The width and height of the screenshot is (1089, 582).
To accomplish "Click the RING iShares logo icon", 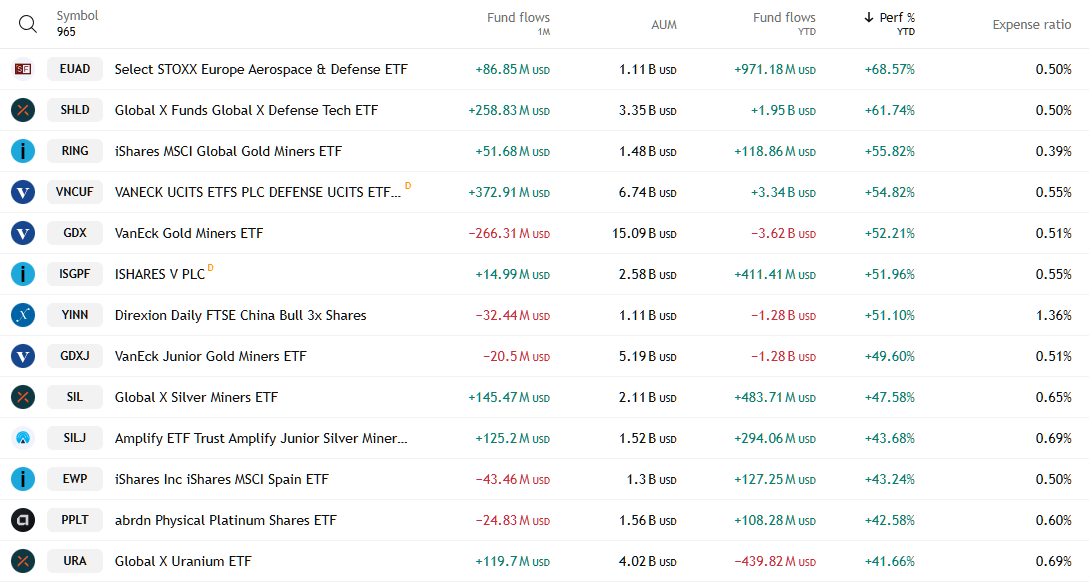I will (23, 151).
